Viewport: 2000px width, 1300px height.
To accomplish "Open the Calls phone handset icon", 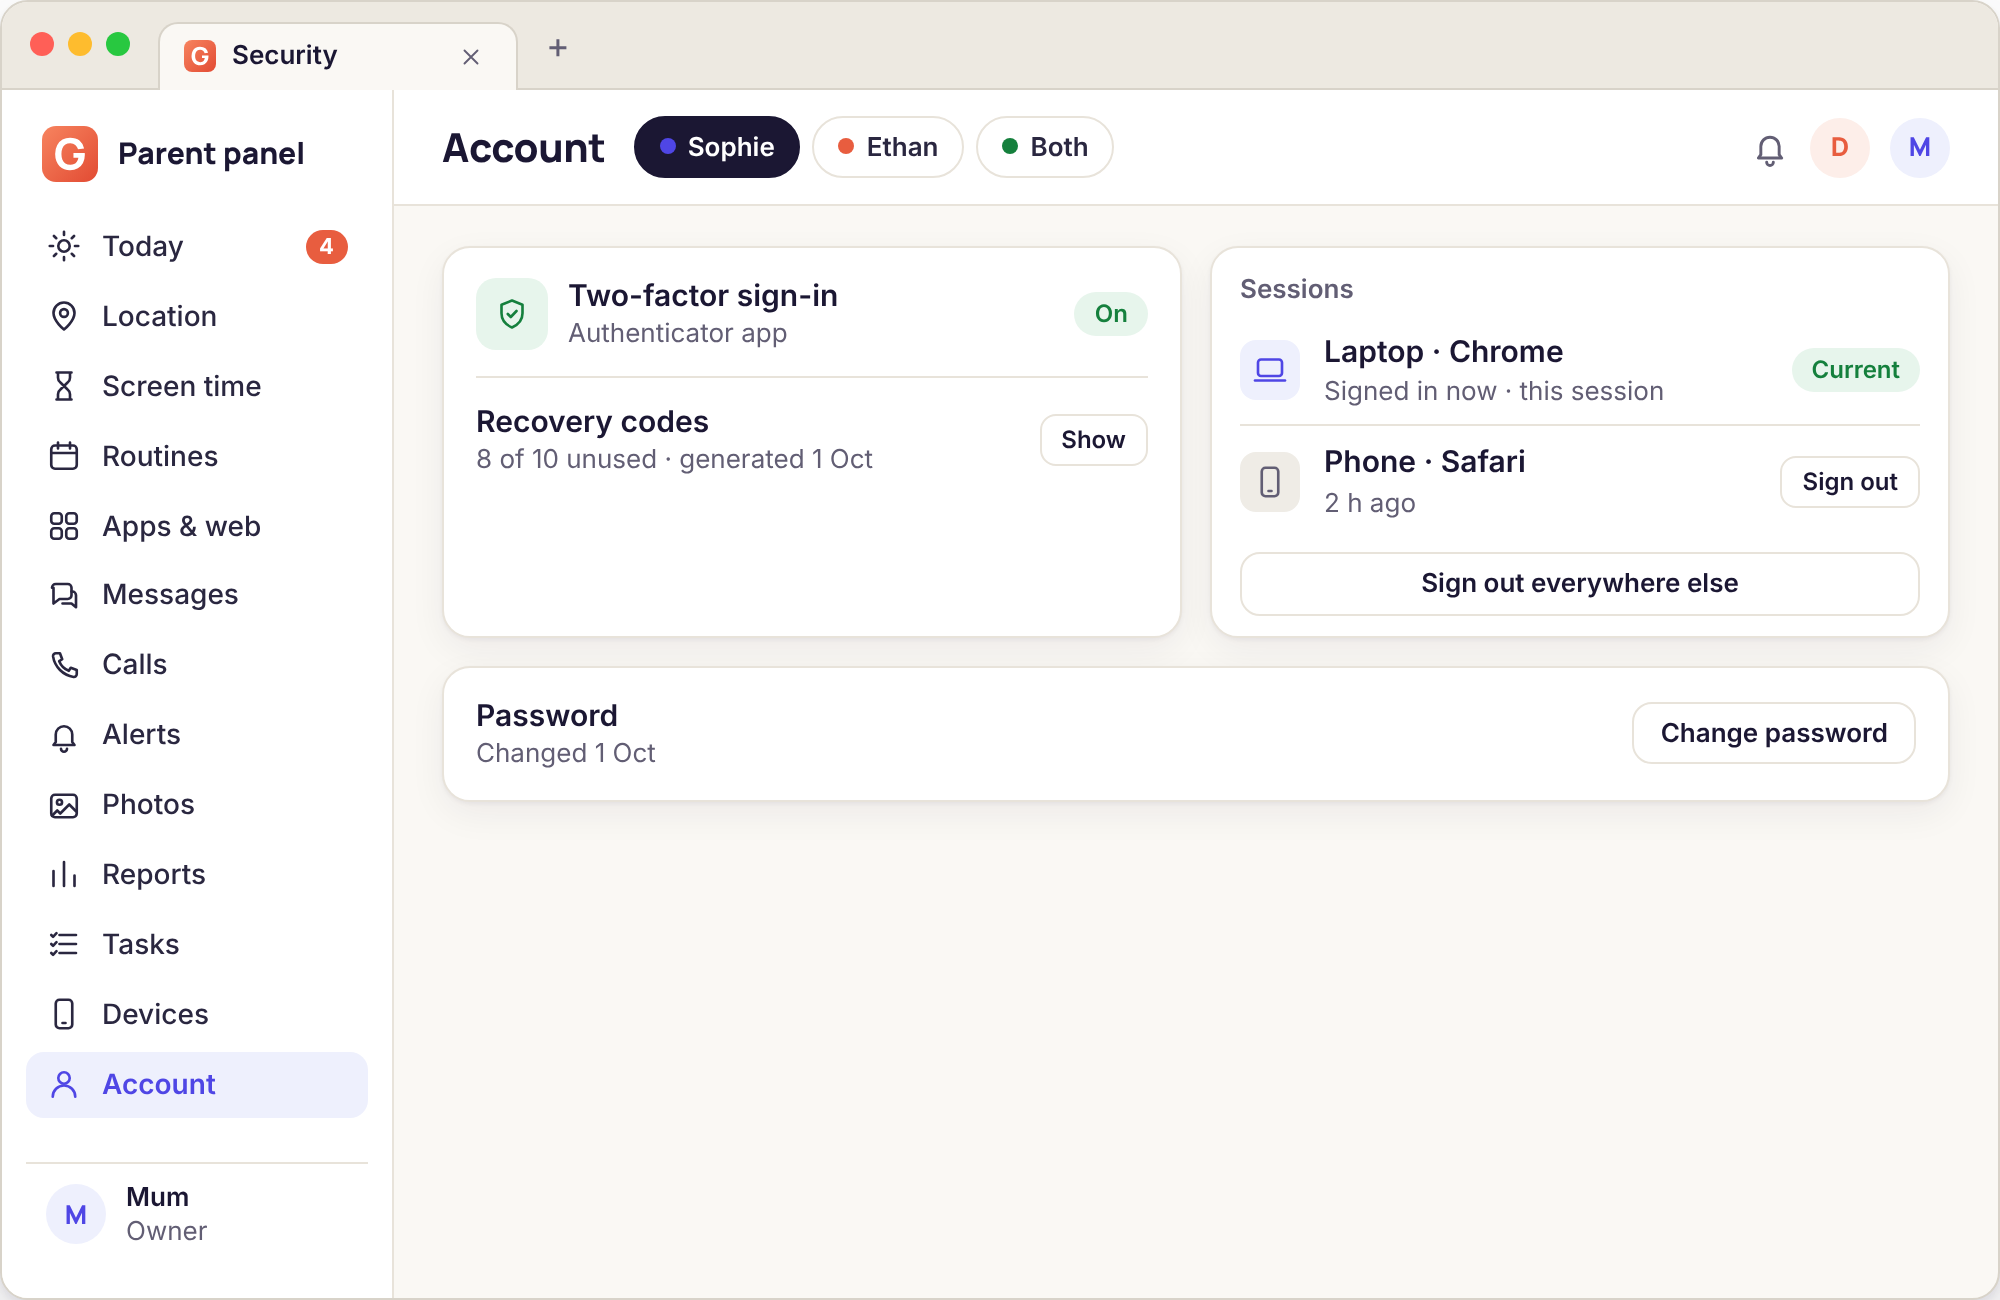I will 64,664.
